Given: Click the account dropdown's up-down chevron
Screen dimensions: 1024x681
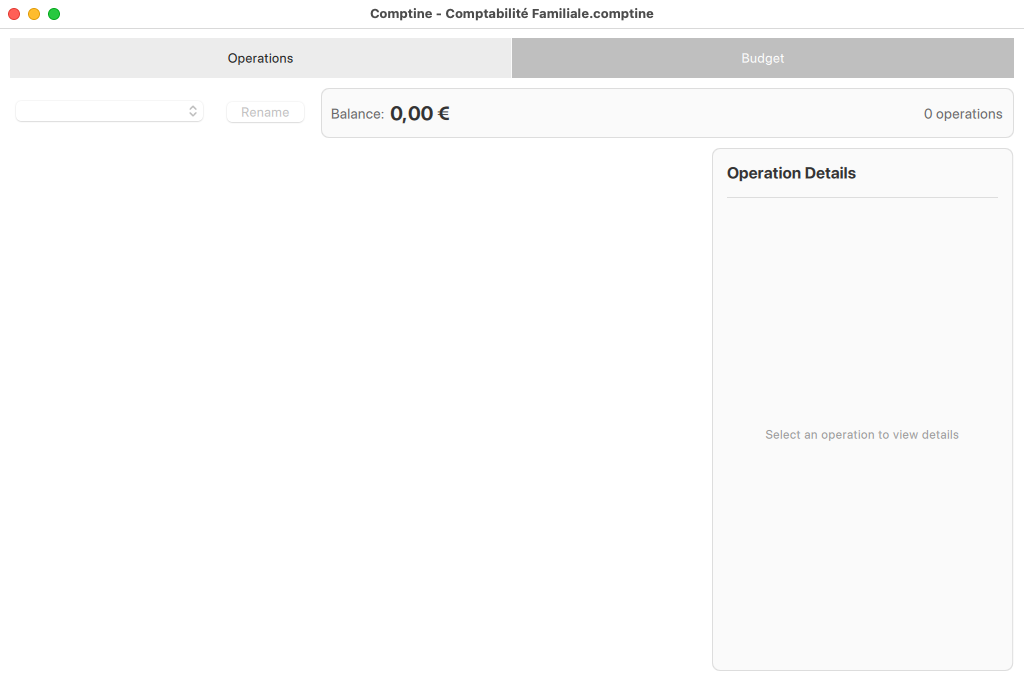Looking at the screenshot, I should point(193,112).
